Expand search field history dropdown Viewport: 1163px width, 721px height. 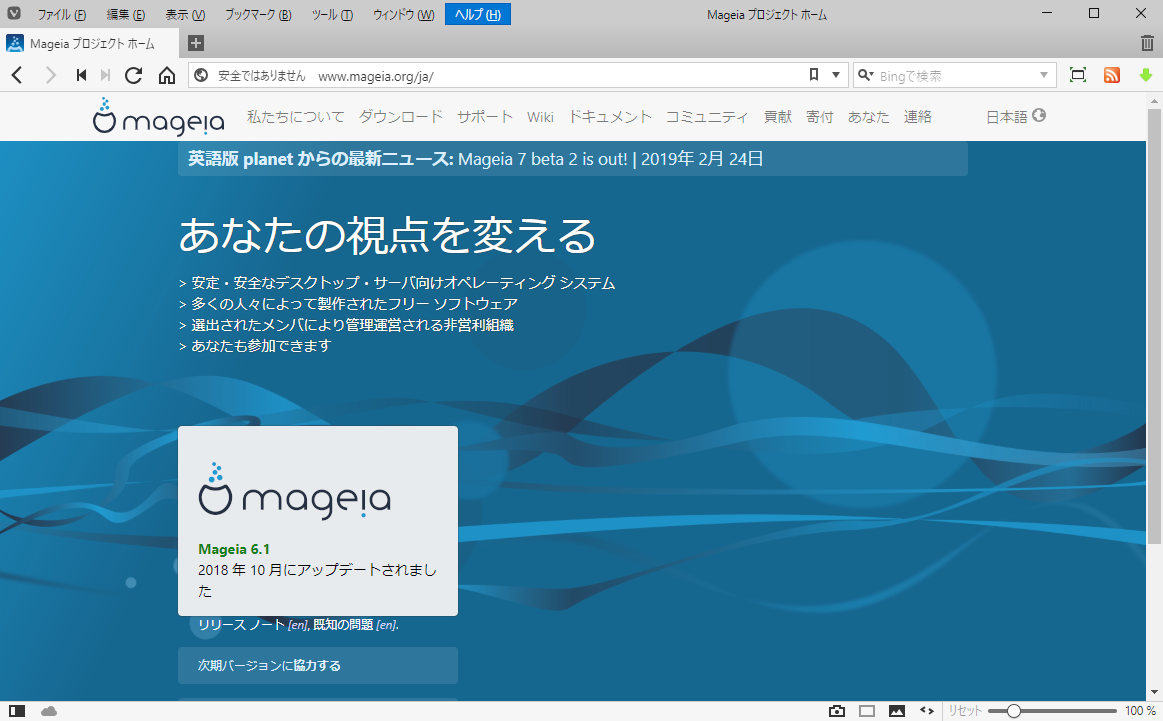coord(1044,75)
